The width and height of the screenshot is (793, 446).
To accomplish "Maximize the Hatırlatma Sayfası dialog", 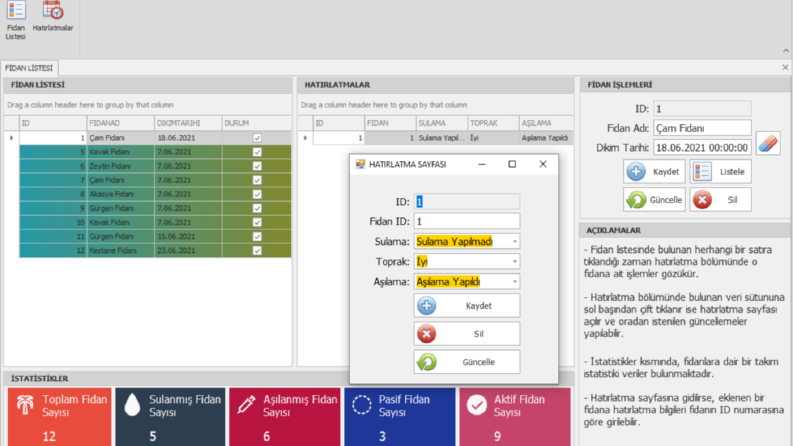I will coord(512,164).
